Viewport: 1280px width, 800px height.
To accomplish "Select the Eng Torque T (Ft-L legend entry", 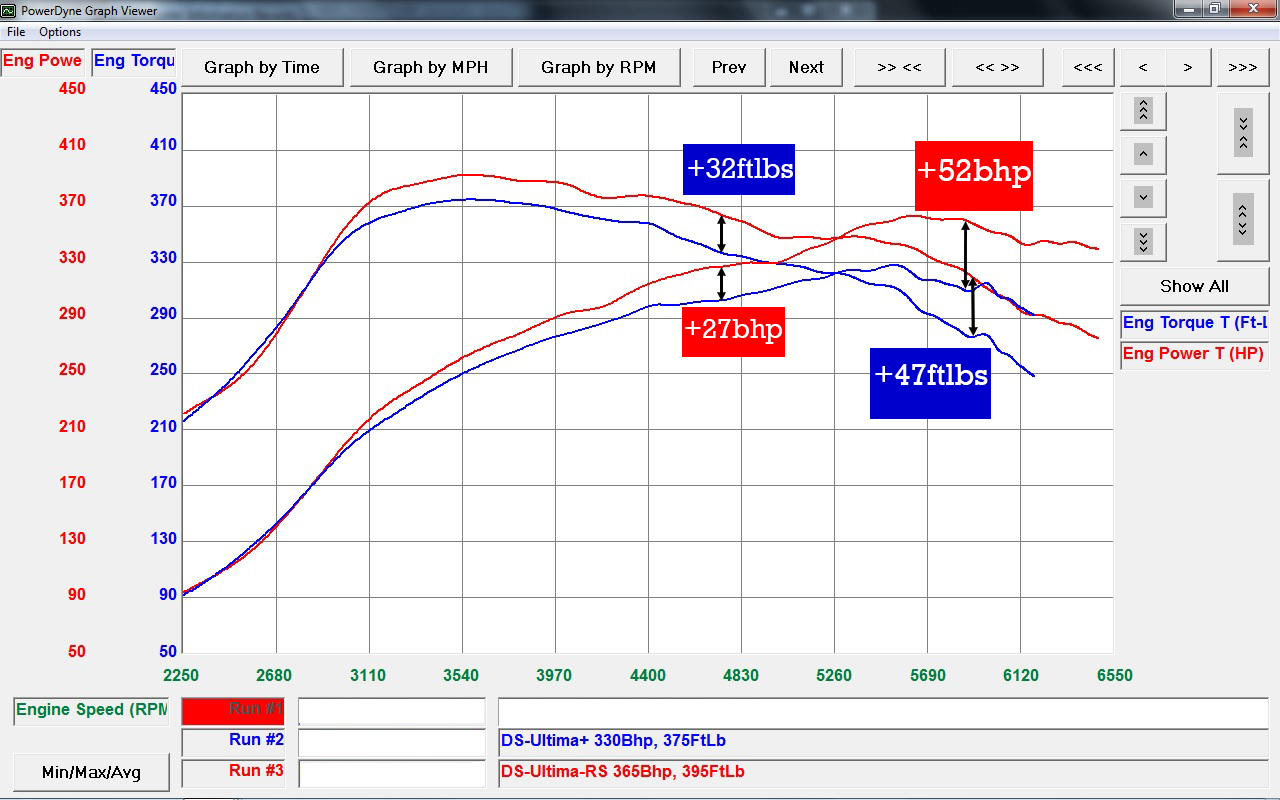I will pyautogui.click(x=1195, y=323).
